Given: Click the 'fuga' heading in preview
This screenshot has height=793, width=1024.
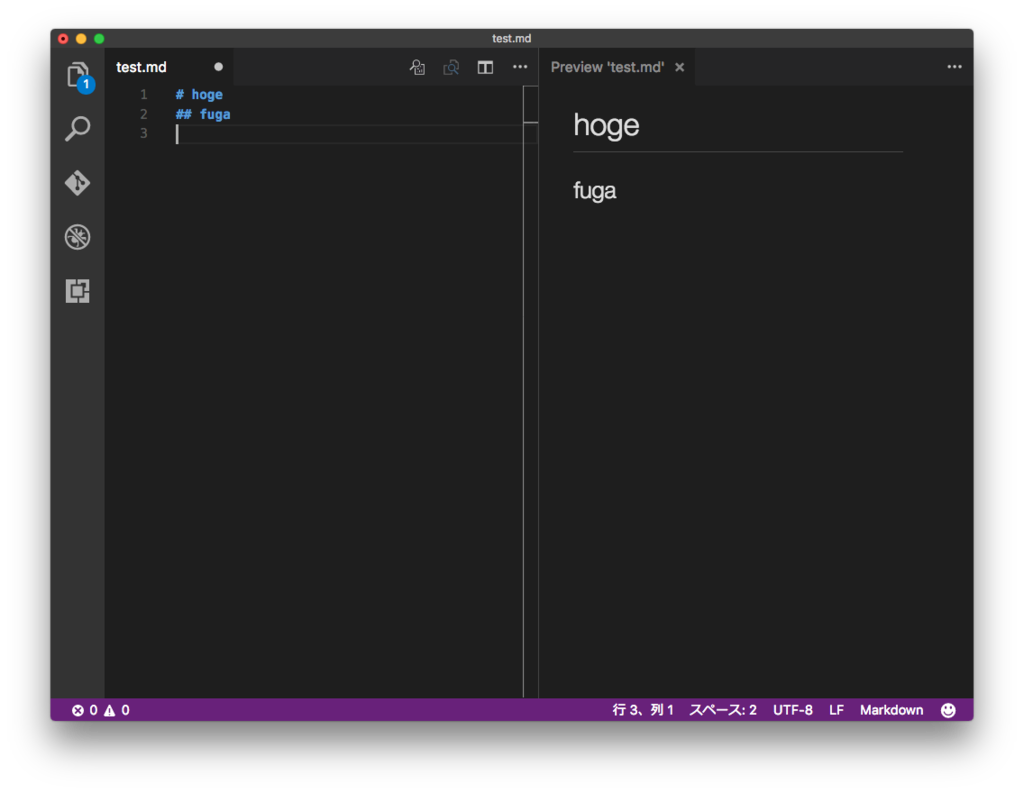Looking at the screenshot, I should [x=595, y=191].
